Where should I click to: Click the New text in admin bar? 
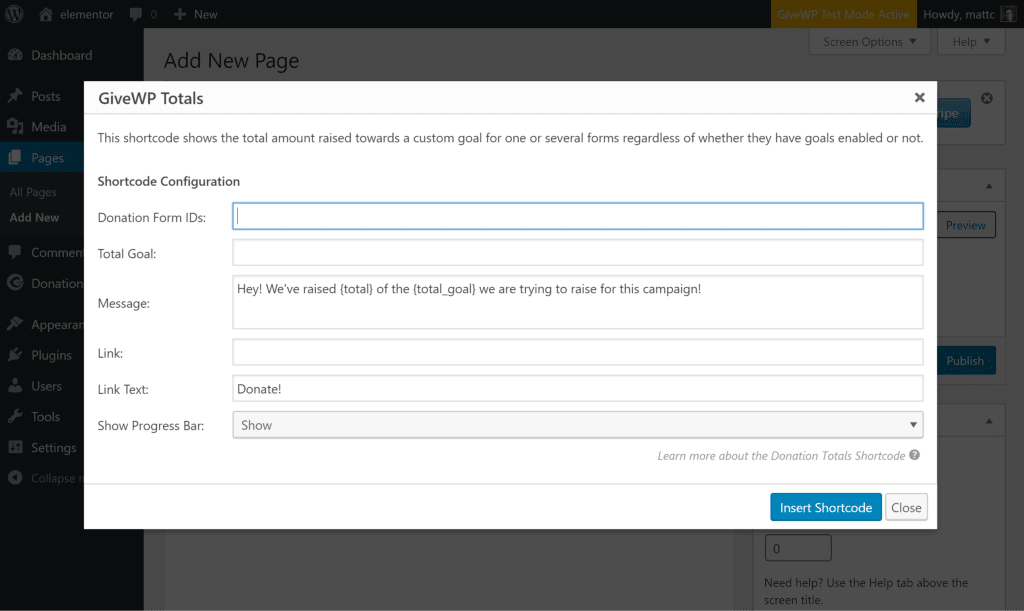[205, 14]
